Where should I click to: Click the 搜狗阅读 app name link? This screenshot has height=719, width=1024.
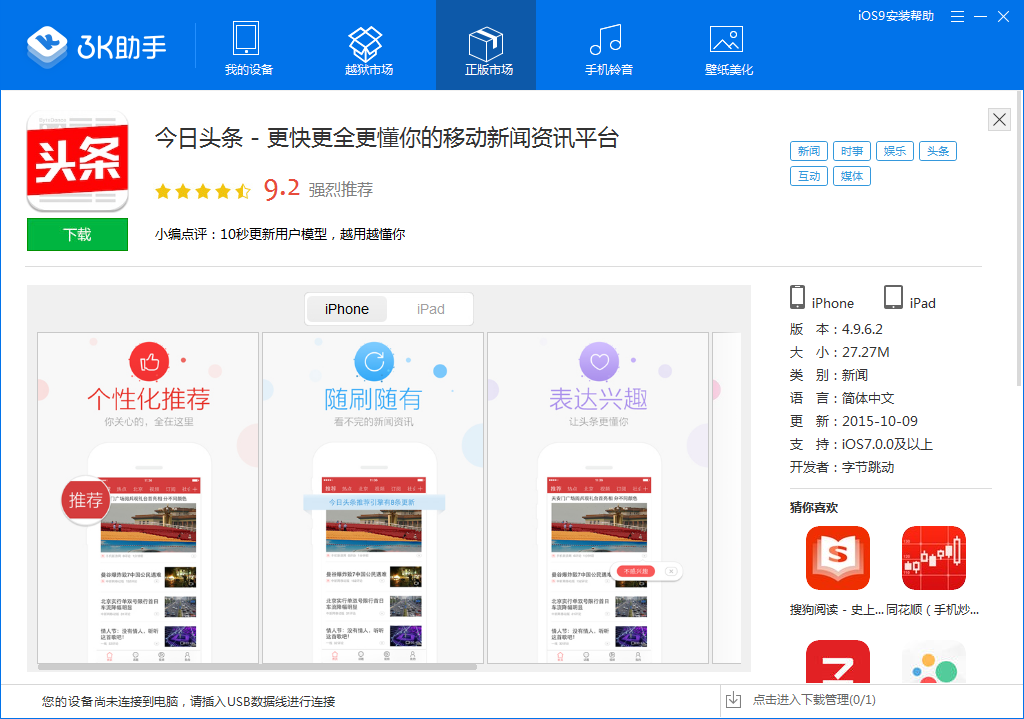[837, 610]
